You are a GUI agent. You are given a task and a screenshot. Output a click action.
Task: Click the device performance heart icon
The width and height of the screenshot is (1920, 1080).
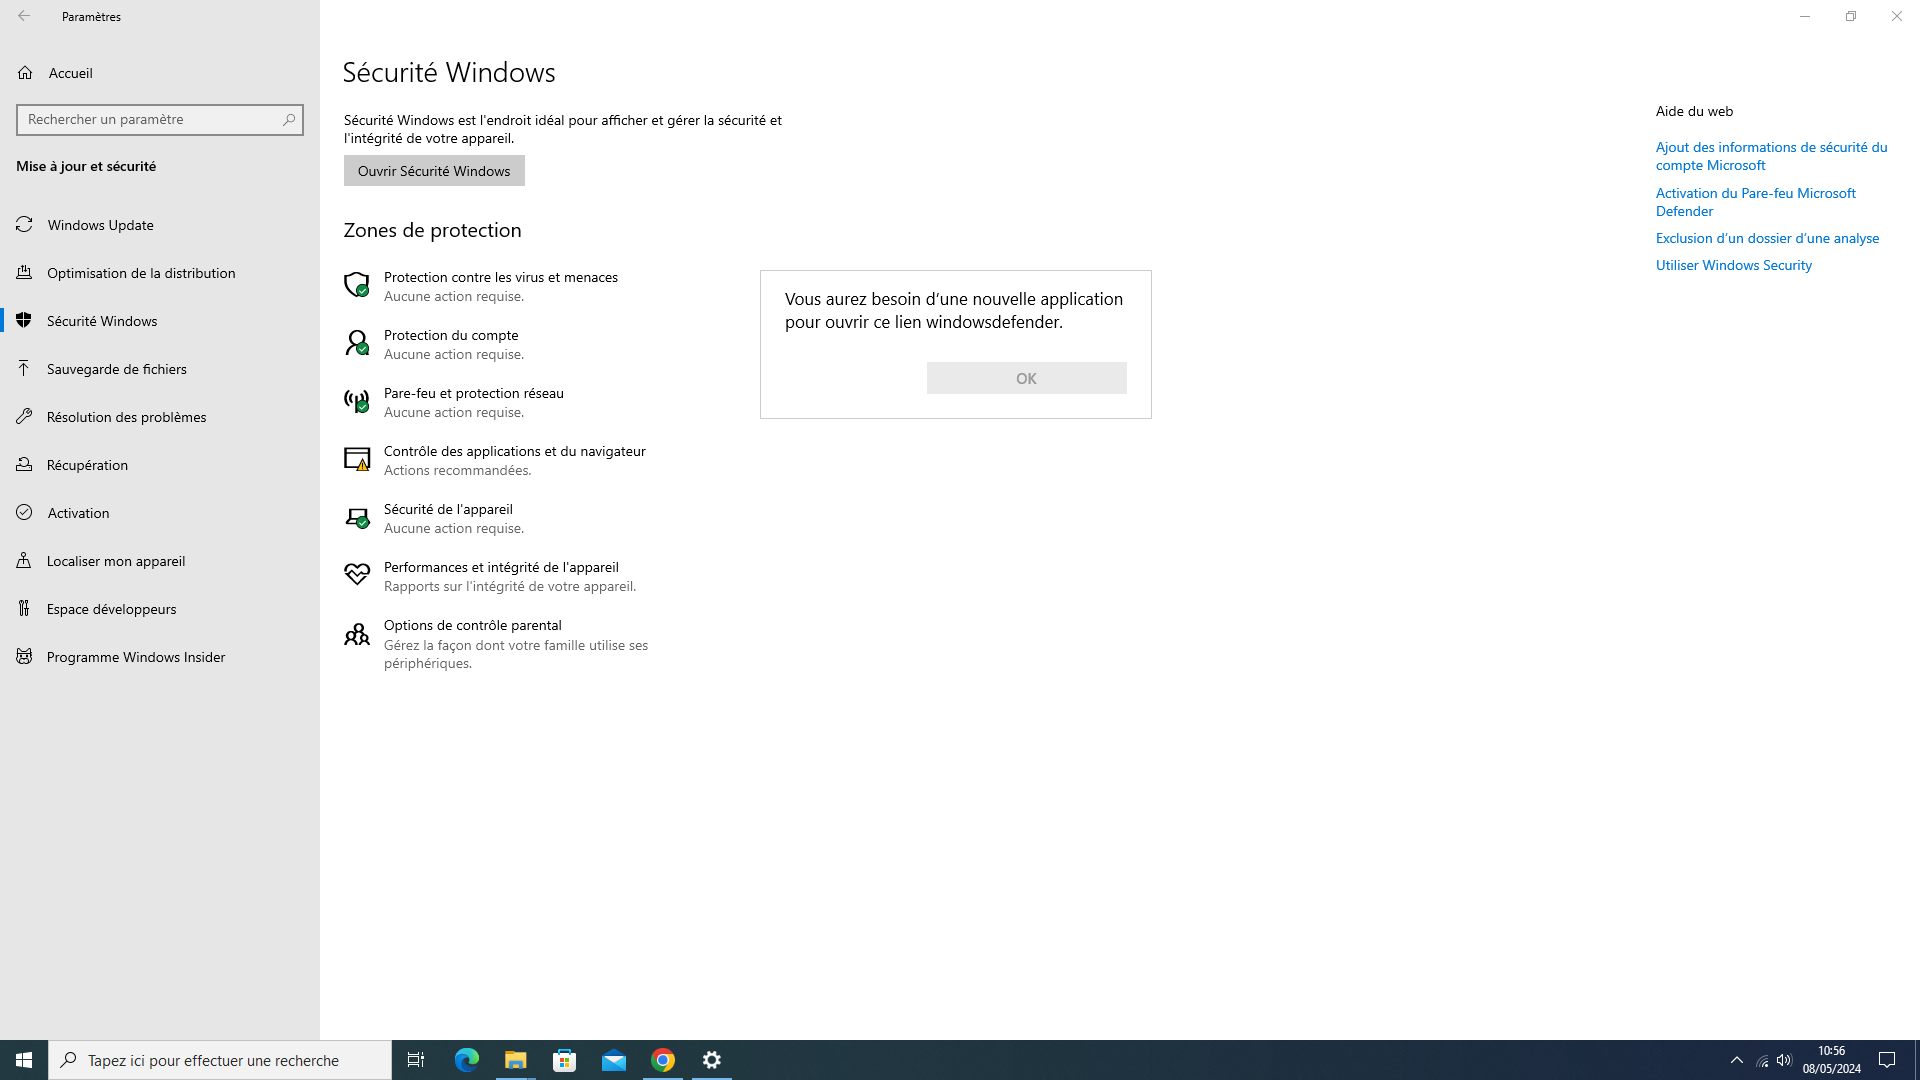click(357, 574)
